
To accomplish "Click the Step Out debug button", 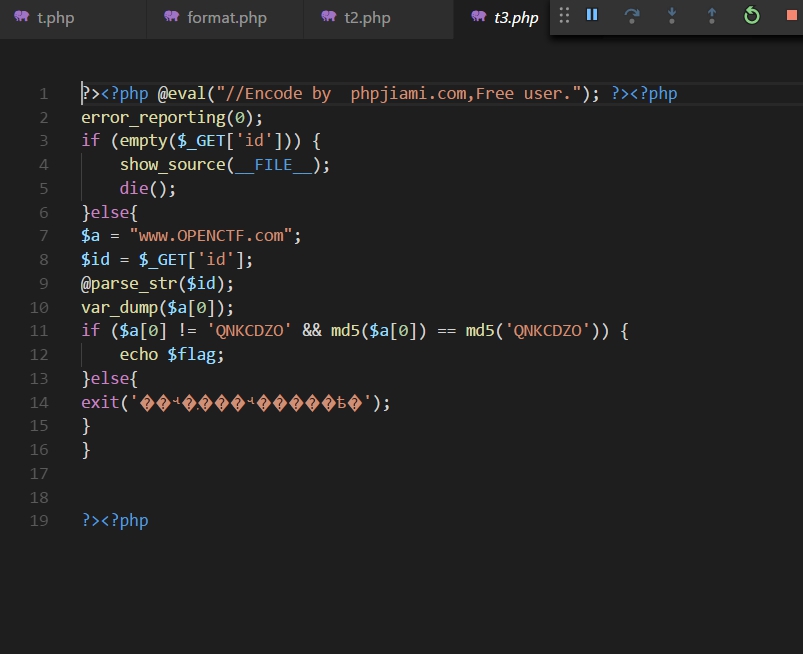I will (712, 16).
